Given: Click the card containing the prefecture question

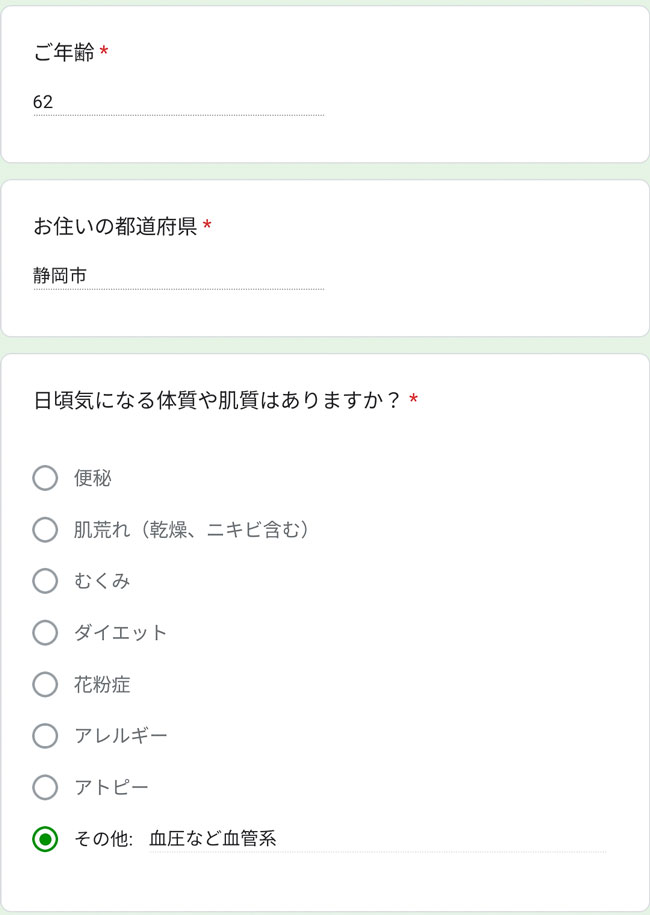Looking at the screenshot, I should click(x=325, y=255).
